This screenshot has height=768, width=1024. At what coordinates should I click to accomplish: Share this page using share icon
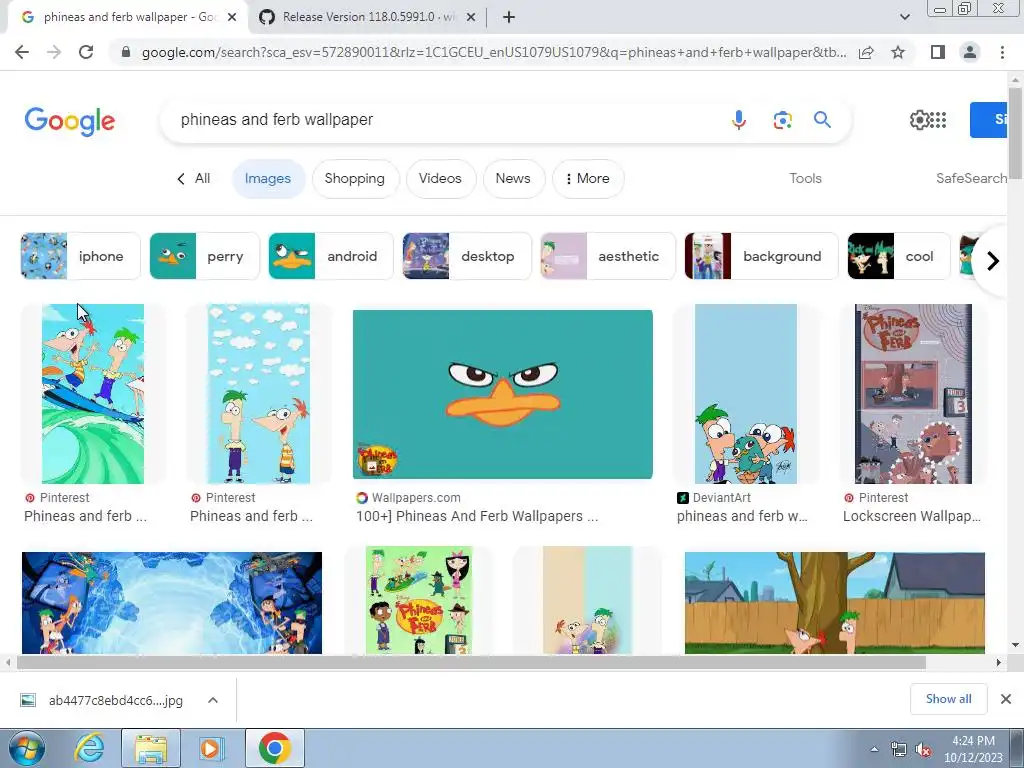(866, 52)
